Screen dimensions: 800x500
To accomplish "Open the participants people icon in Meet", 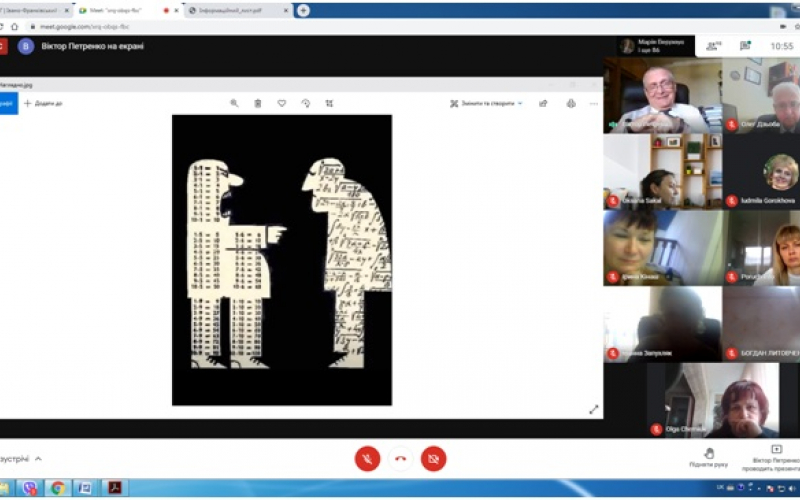I will [x=713, y=46].
